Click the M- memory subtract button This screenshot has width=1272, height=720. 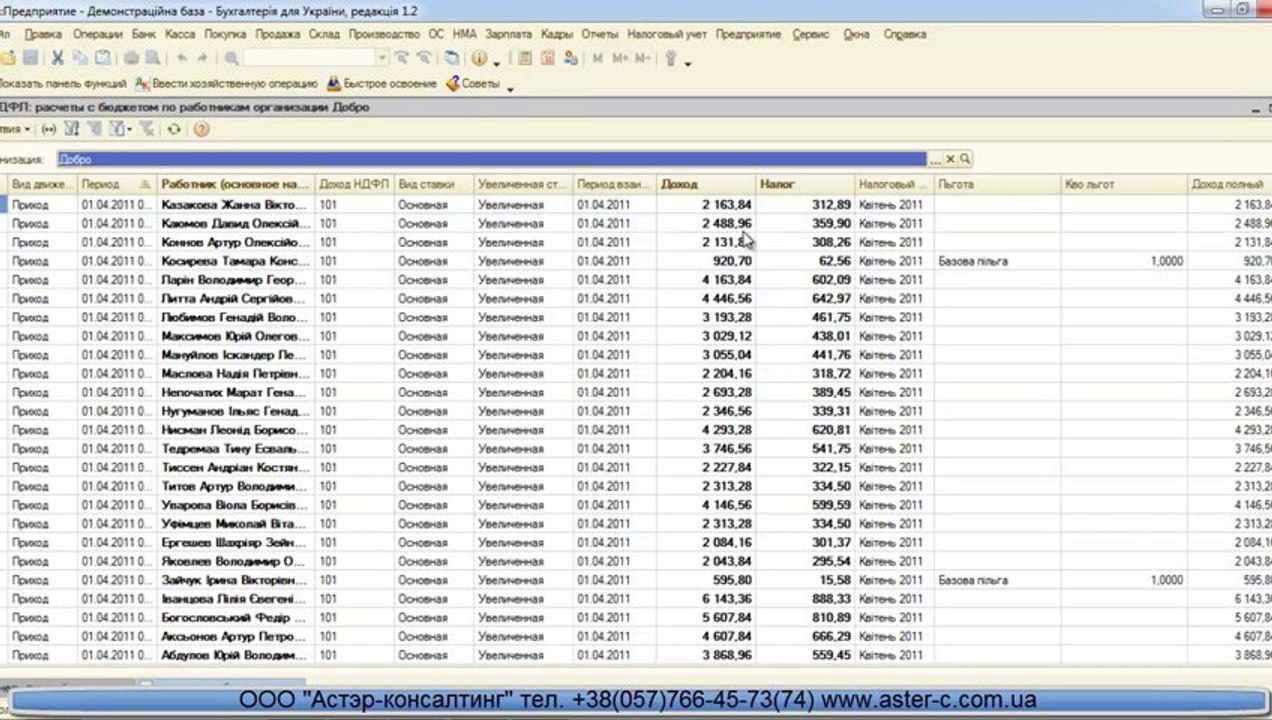pos(642,58)
